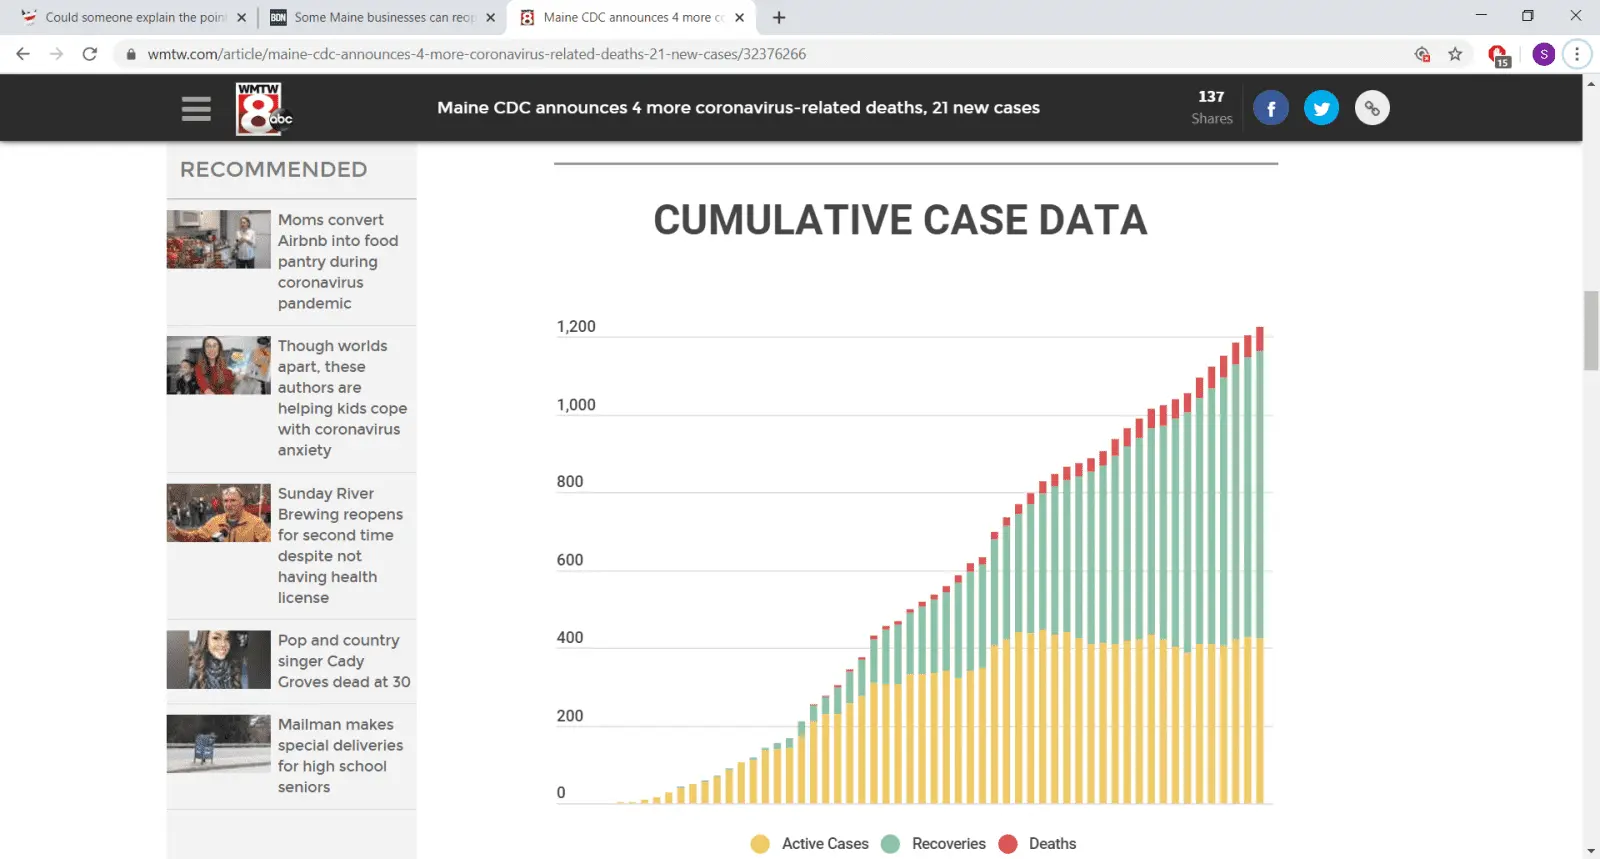The width and height of the screenshot is (1600, 859).
Task: Share article on Twitter
Action: (1321, 108)
